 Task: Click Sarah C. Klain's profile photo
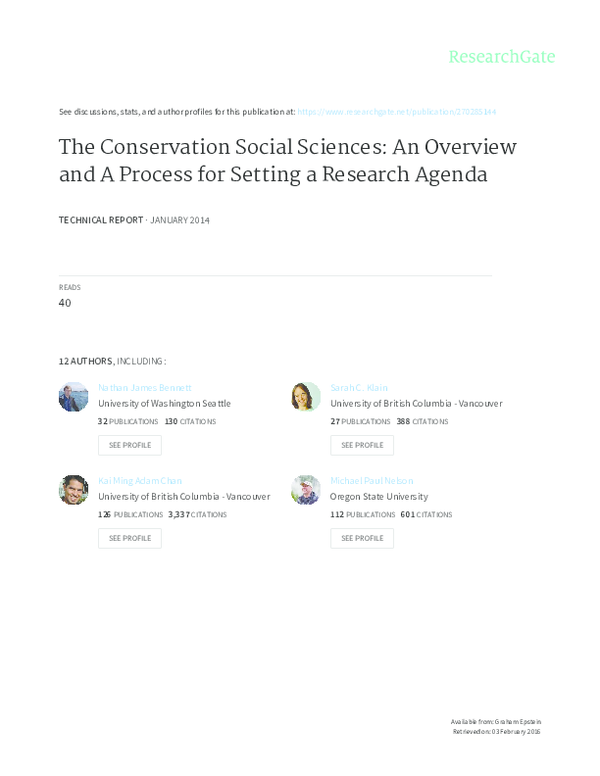306,397
